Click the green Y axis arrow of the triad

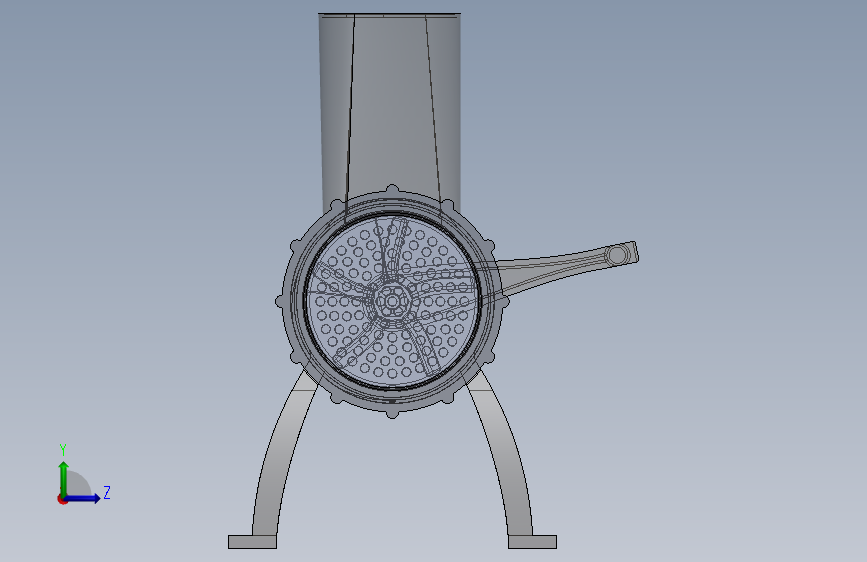64,479
